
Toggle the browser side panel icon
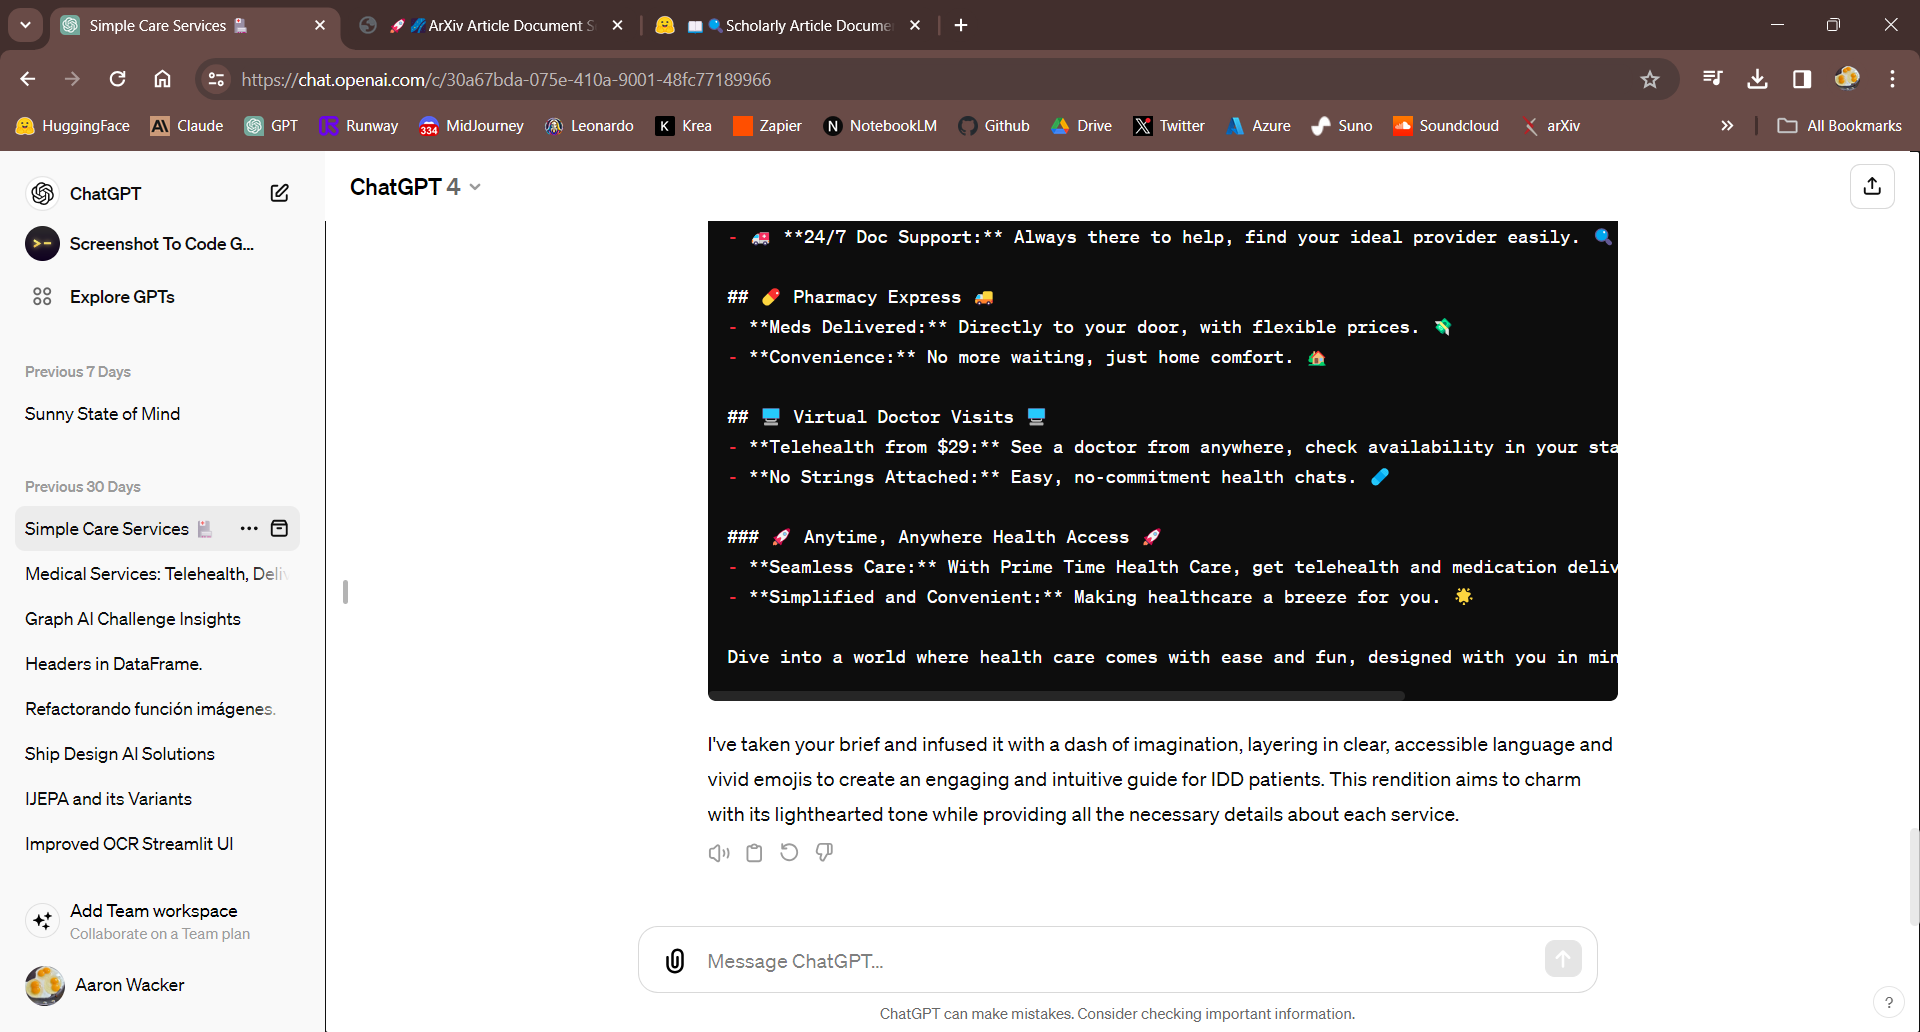pyautogui.click(x=1802, y=79)
